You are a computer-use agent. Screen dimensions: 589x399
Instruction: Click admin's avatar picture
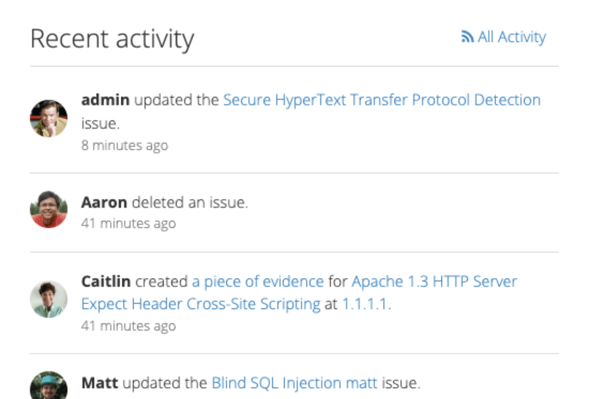coord(49,118)
